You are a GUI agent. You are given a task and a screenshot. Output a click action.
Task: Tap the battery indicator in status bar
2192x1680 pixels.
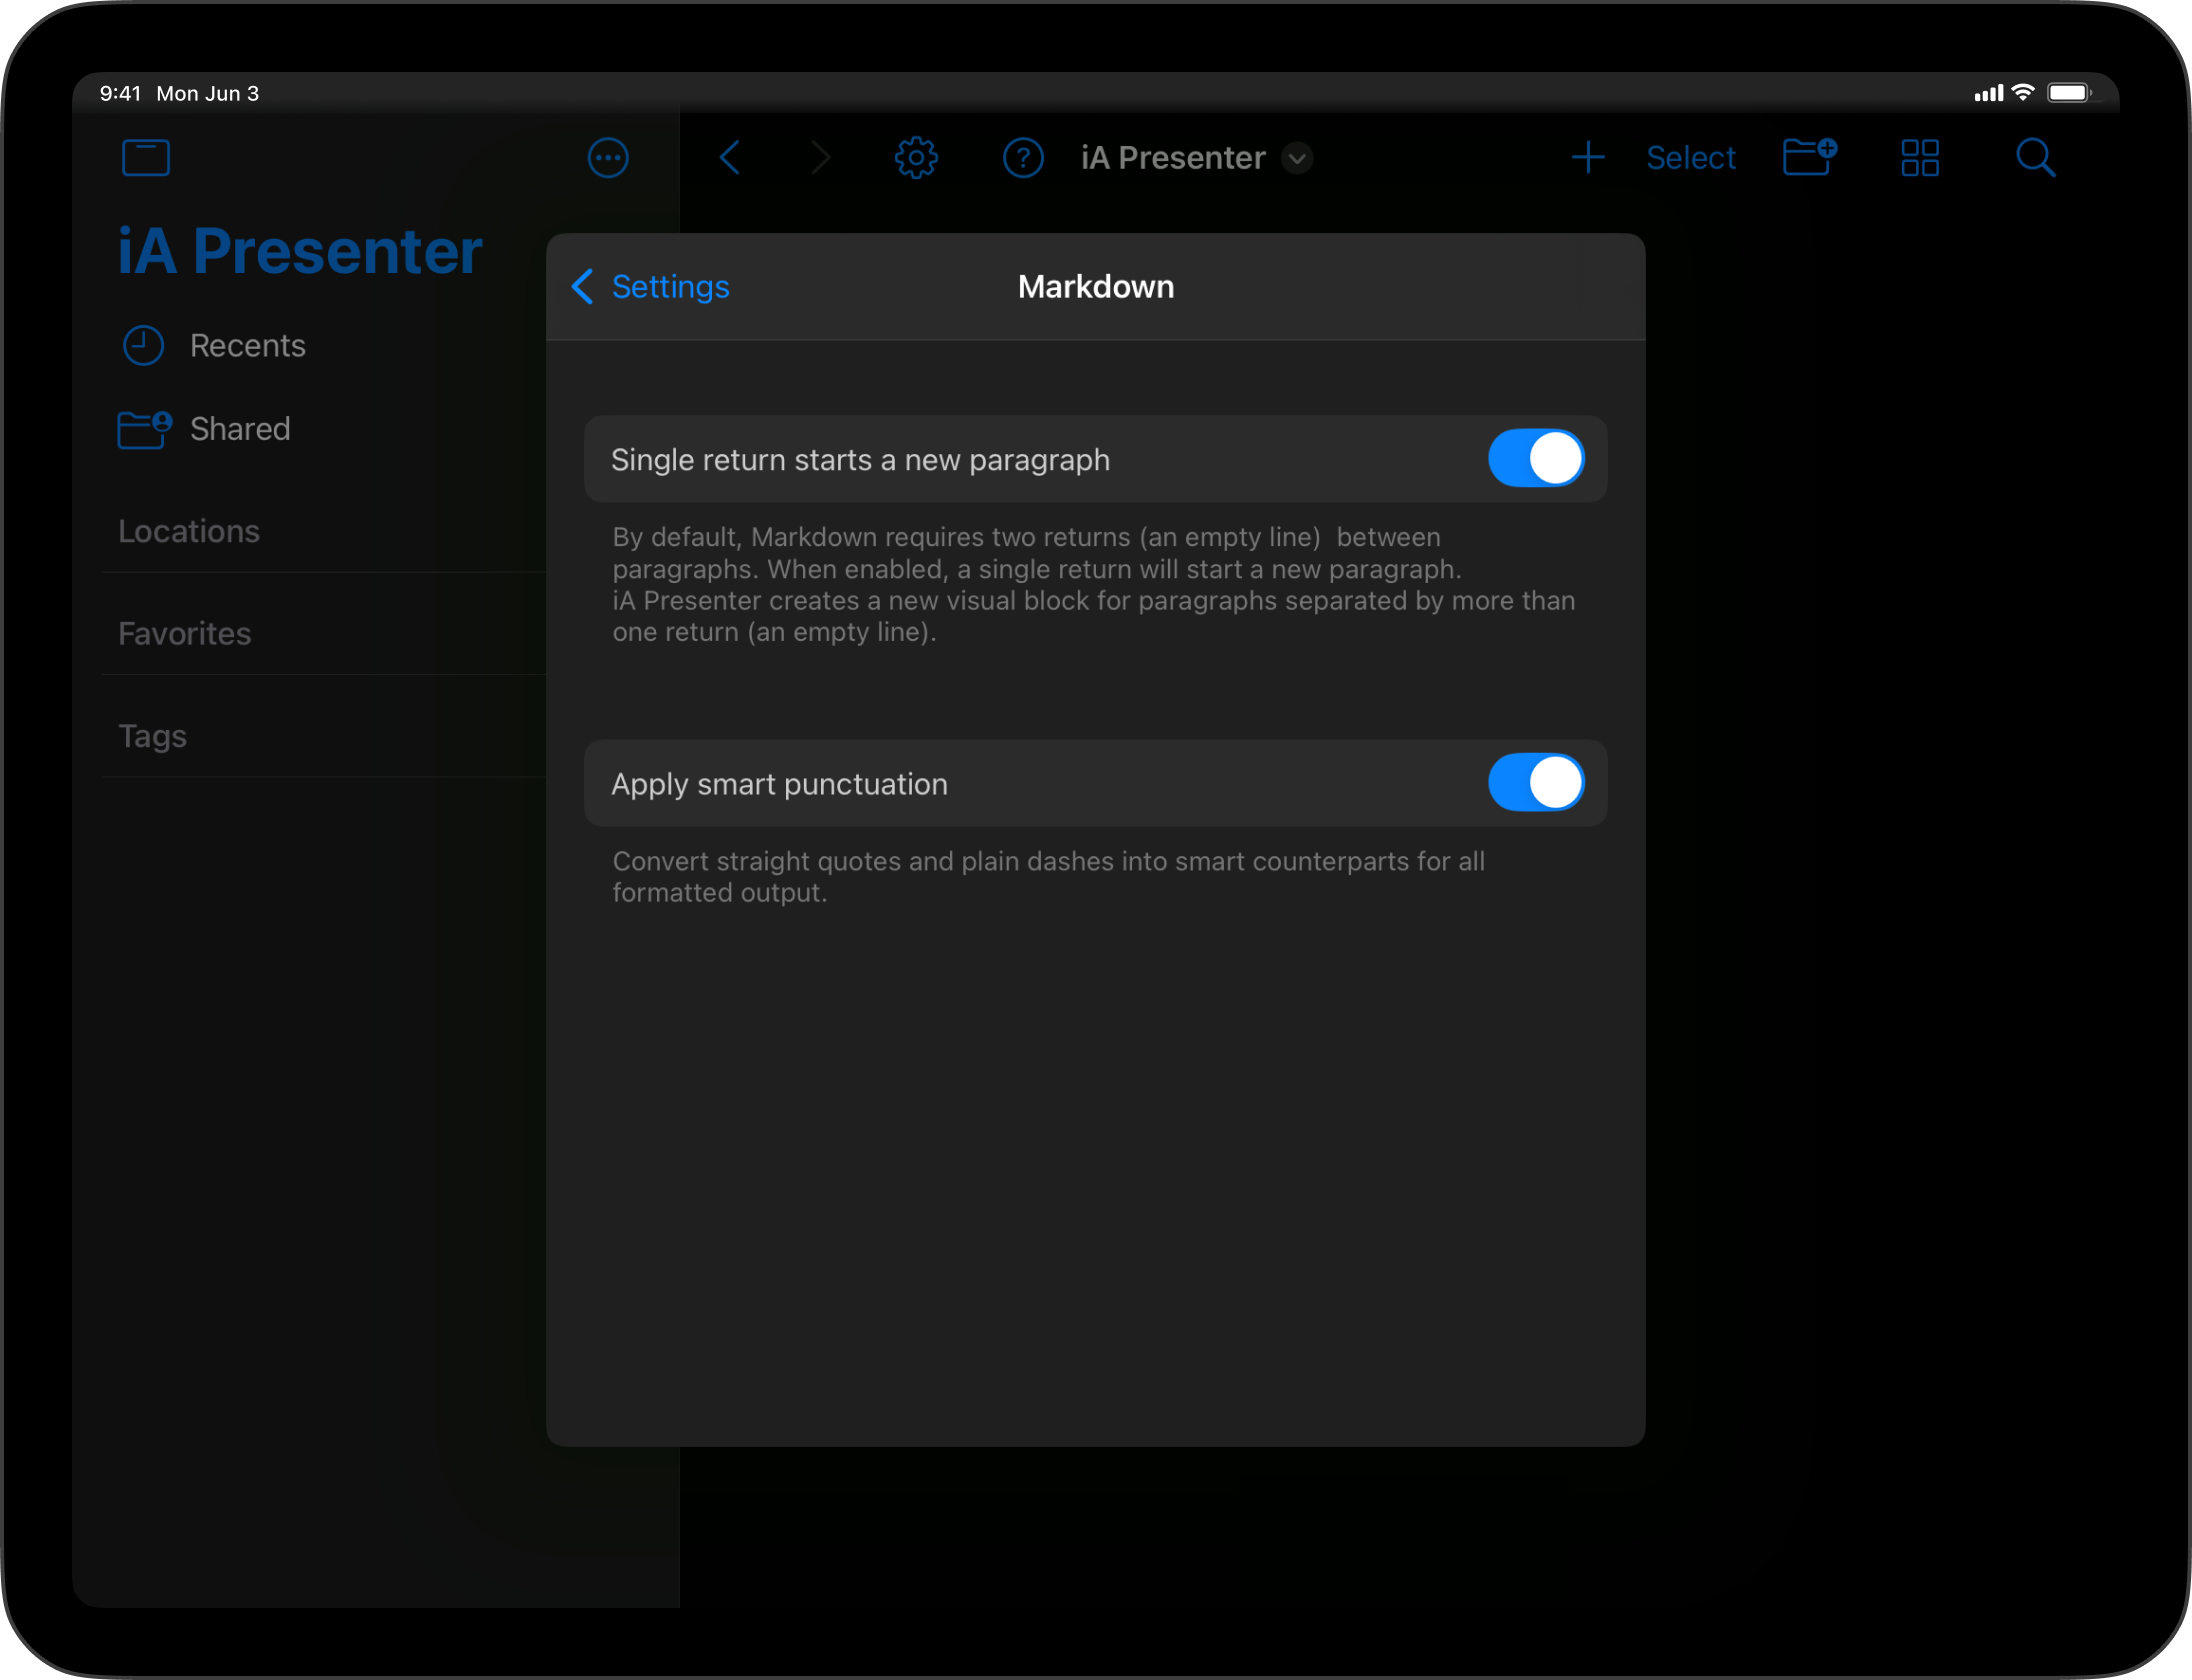click(2070, 93)
